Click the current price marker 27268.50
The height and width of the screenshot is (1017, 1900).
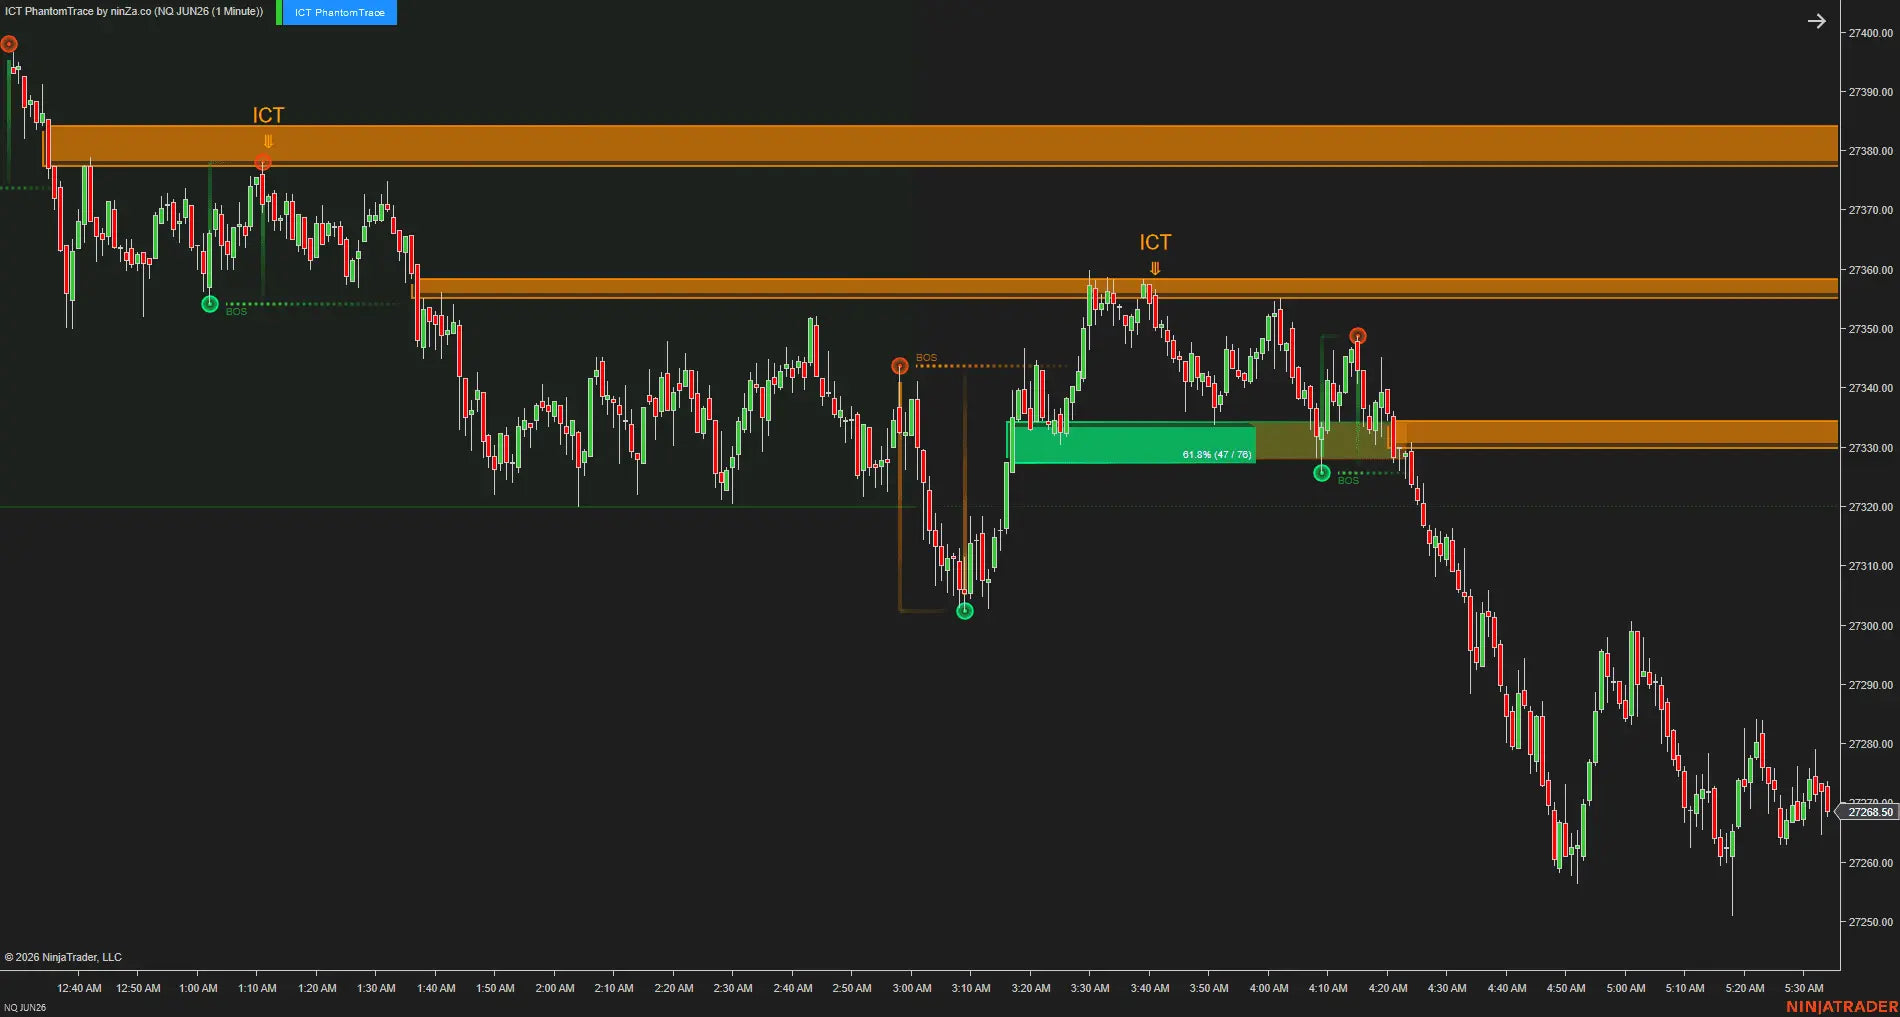[1869, 812]
